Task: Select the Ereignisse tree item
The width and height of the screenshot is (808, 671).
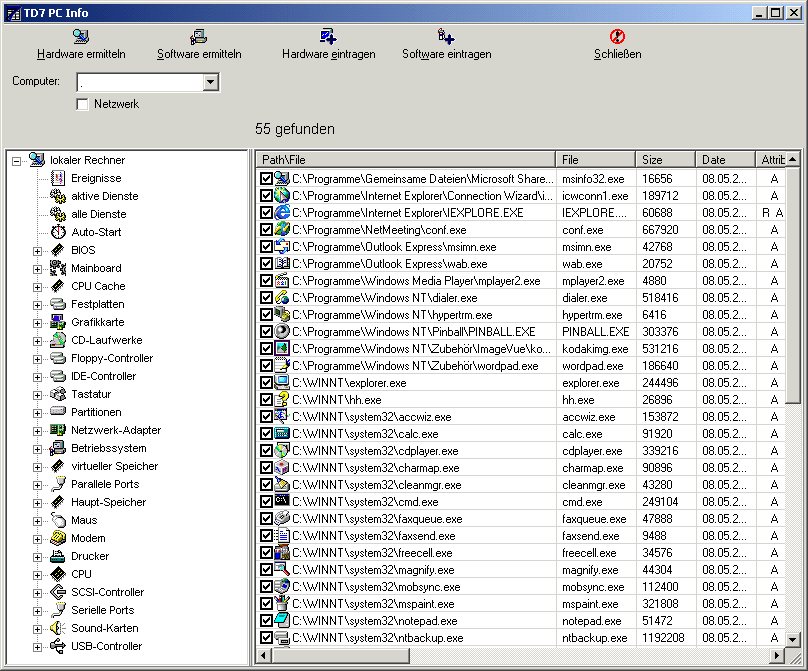Action: (95, 178)
